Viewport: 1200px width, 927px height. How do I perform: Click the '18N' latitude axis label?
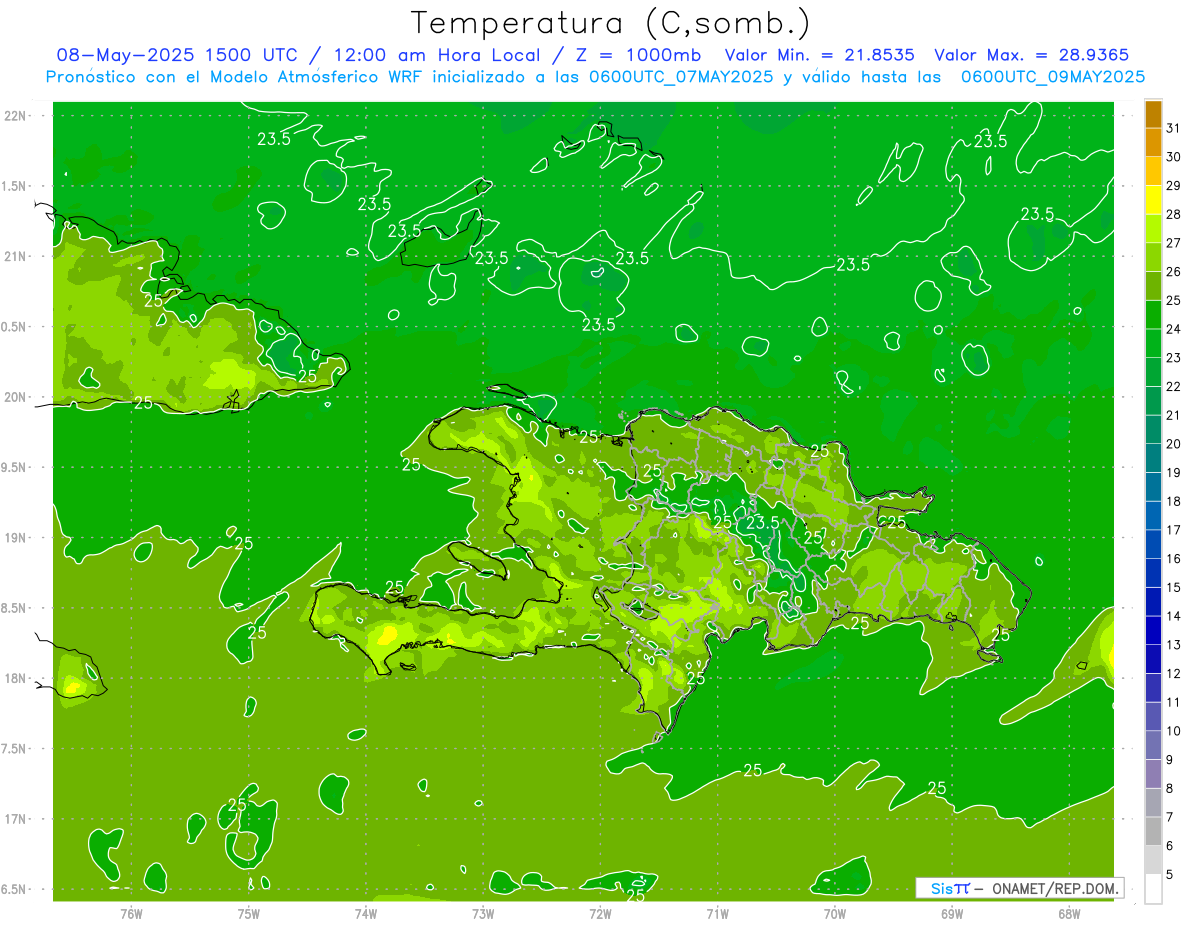(15, 678)
